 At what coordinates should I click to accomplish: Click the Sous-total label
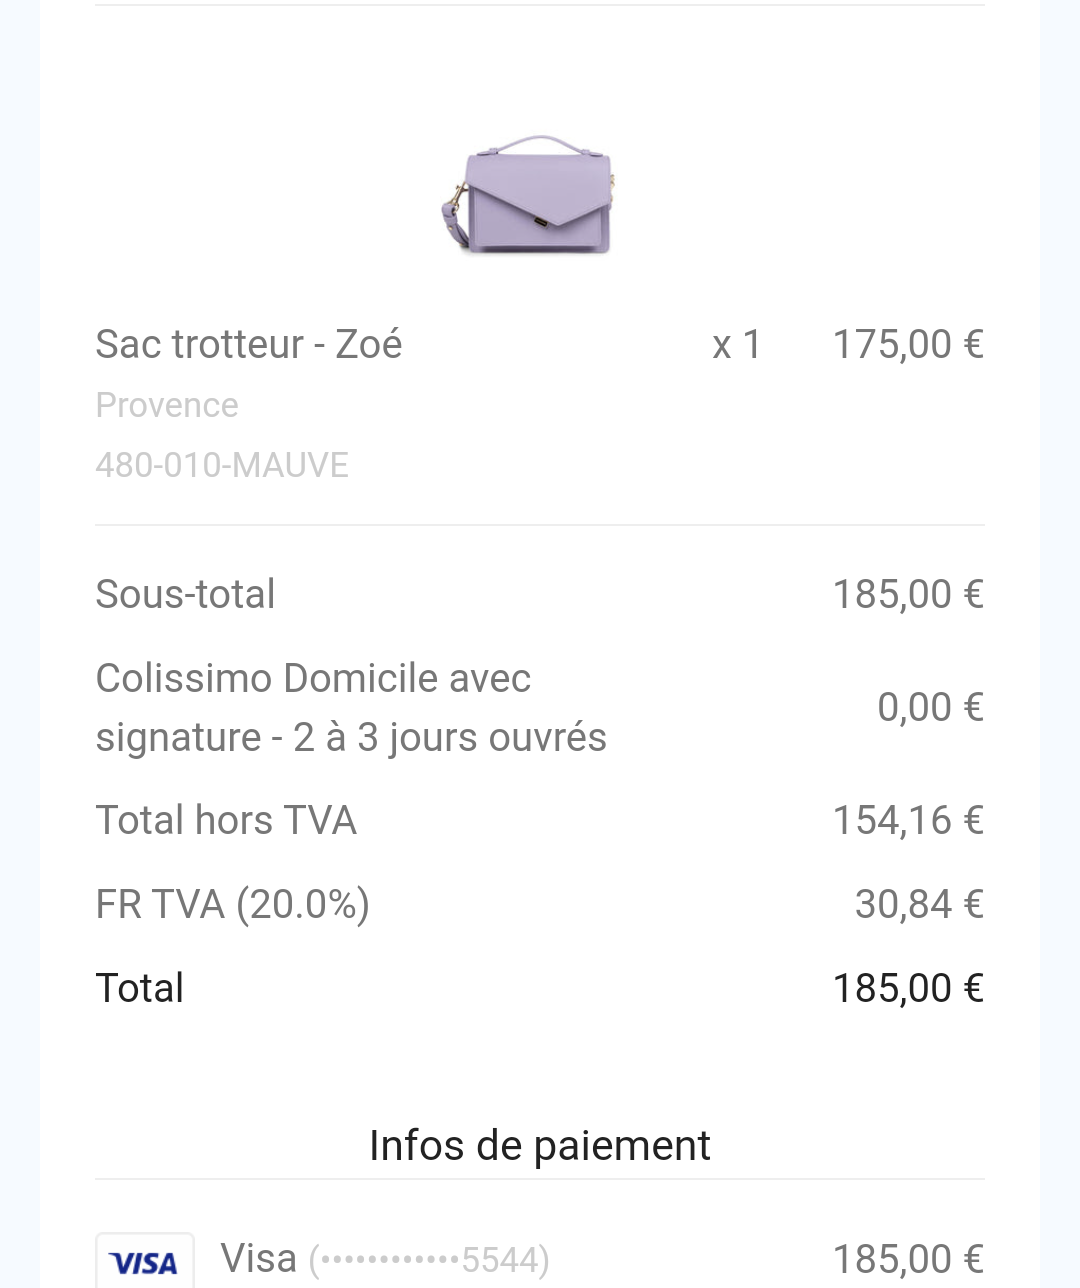point(185,594)
